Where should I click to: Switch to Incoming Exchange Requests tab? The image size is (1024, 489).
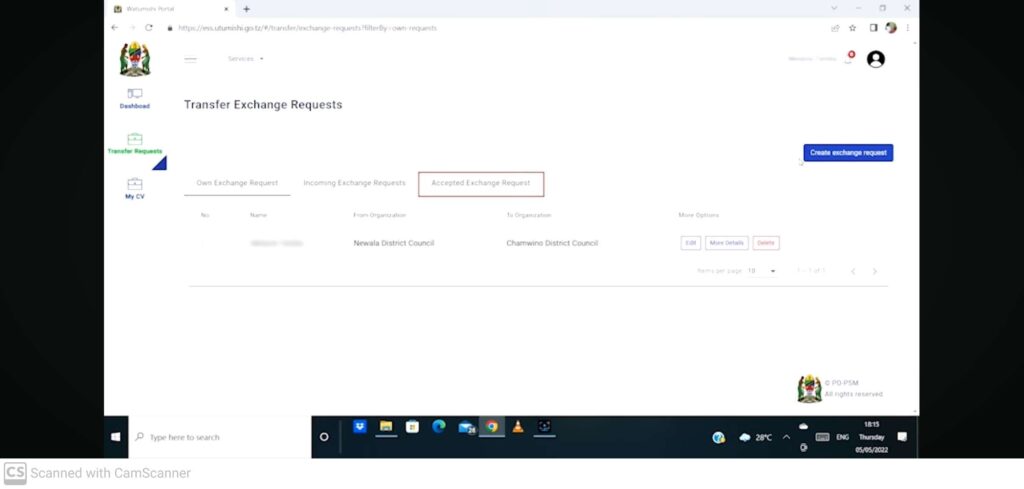[x=354, y=184]
